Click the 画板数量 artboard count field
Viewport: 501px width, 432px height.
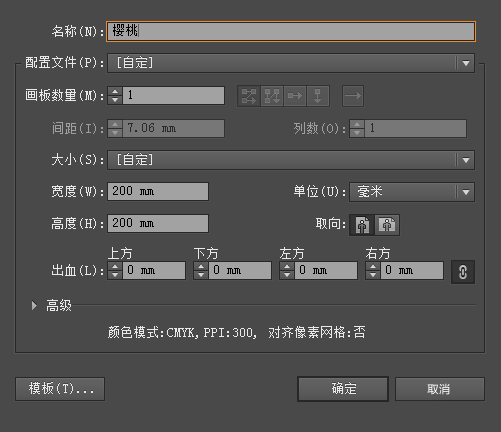[173, 96]
